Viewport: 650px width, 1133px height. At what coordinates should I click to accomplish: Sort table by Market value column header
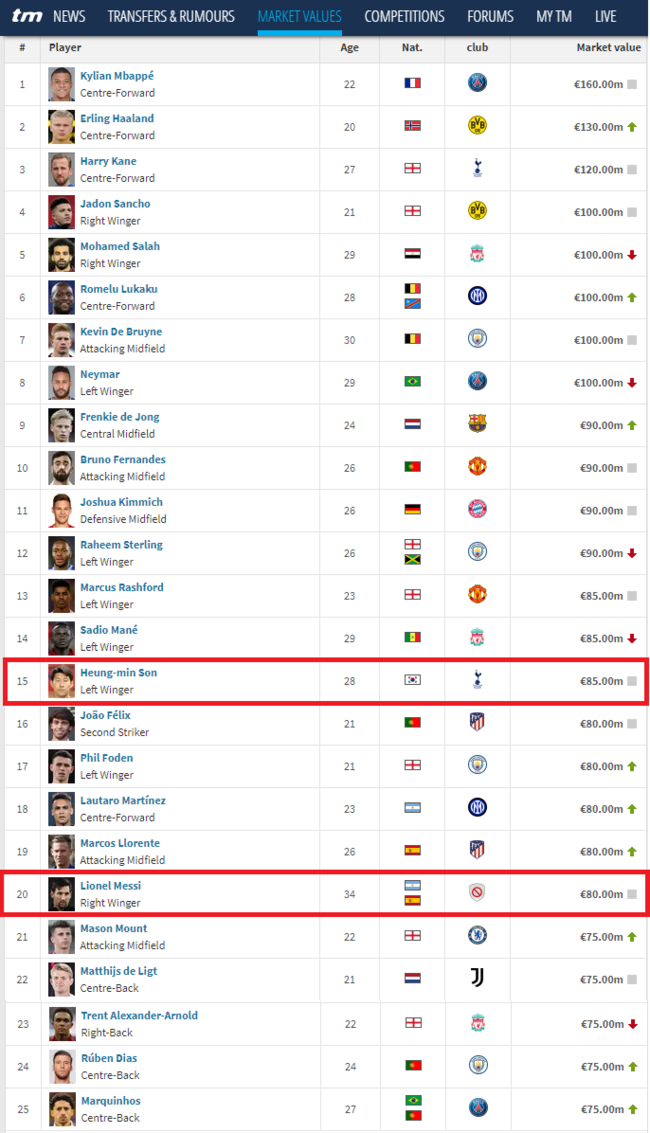[x=608, y=48]
